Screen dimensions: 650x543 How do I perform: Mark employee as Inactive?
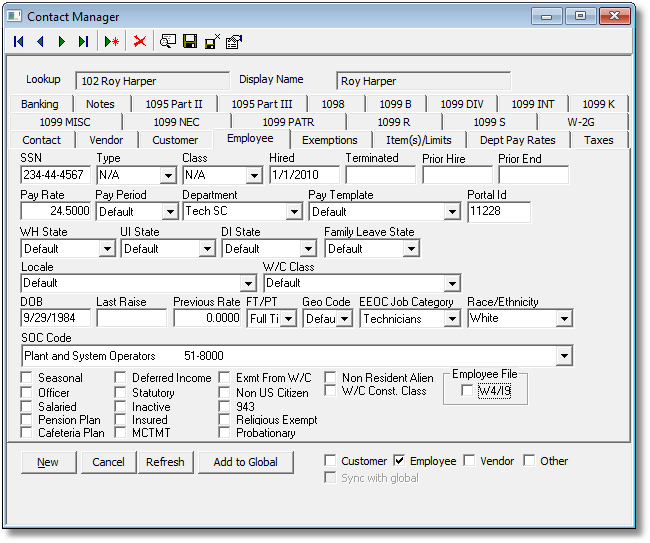click(120, 406)
